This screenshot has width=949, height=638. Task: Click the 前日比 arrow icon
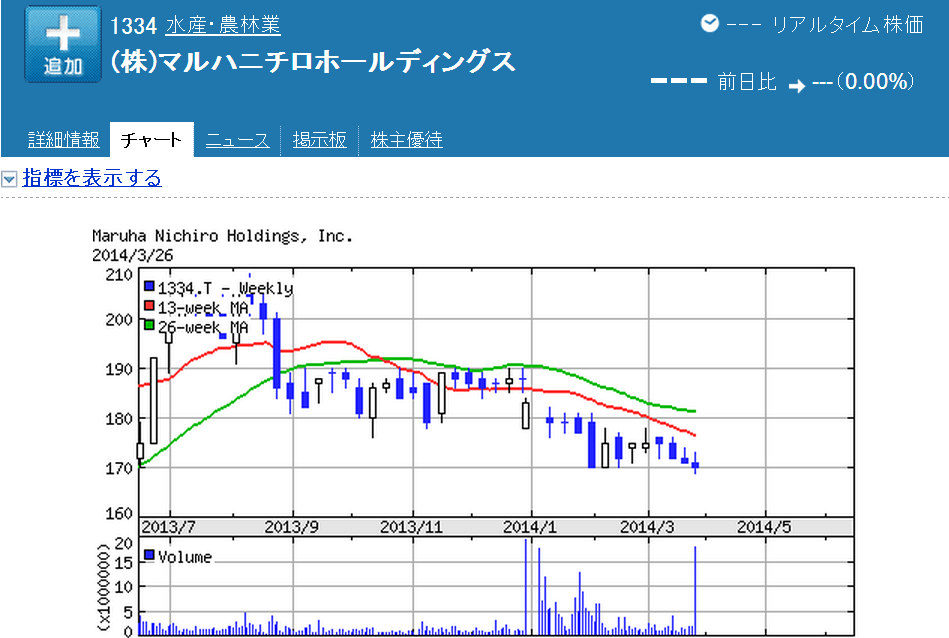[x=797, y=86]
